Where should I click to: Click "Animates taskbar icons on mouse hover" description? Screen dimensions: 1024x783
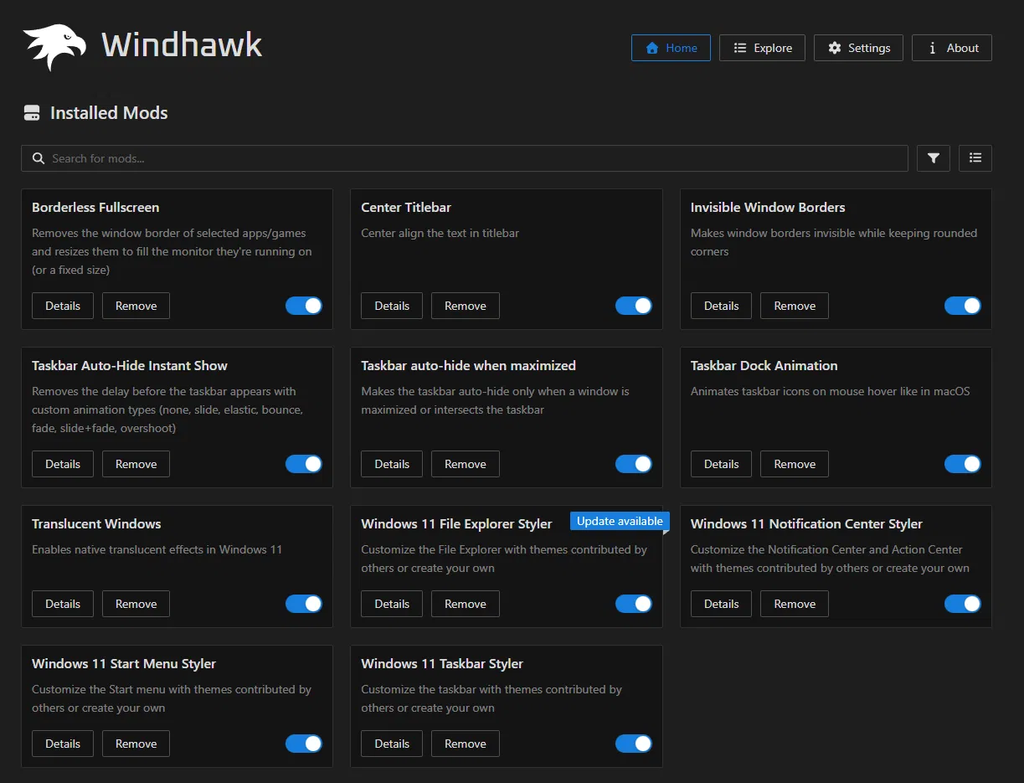coord(829,391)
